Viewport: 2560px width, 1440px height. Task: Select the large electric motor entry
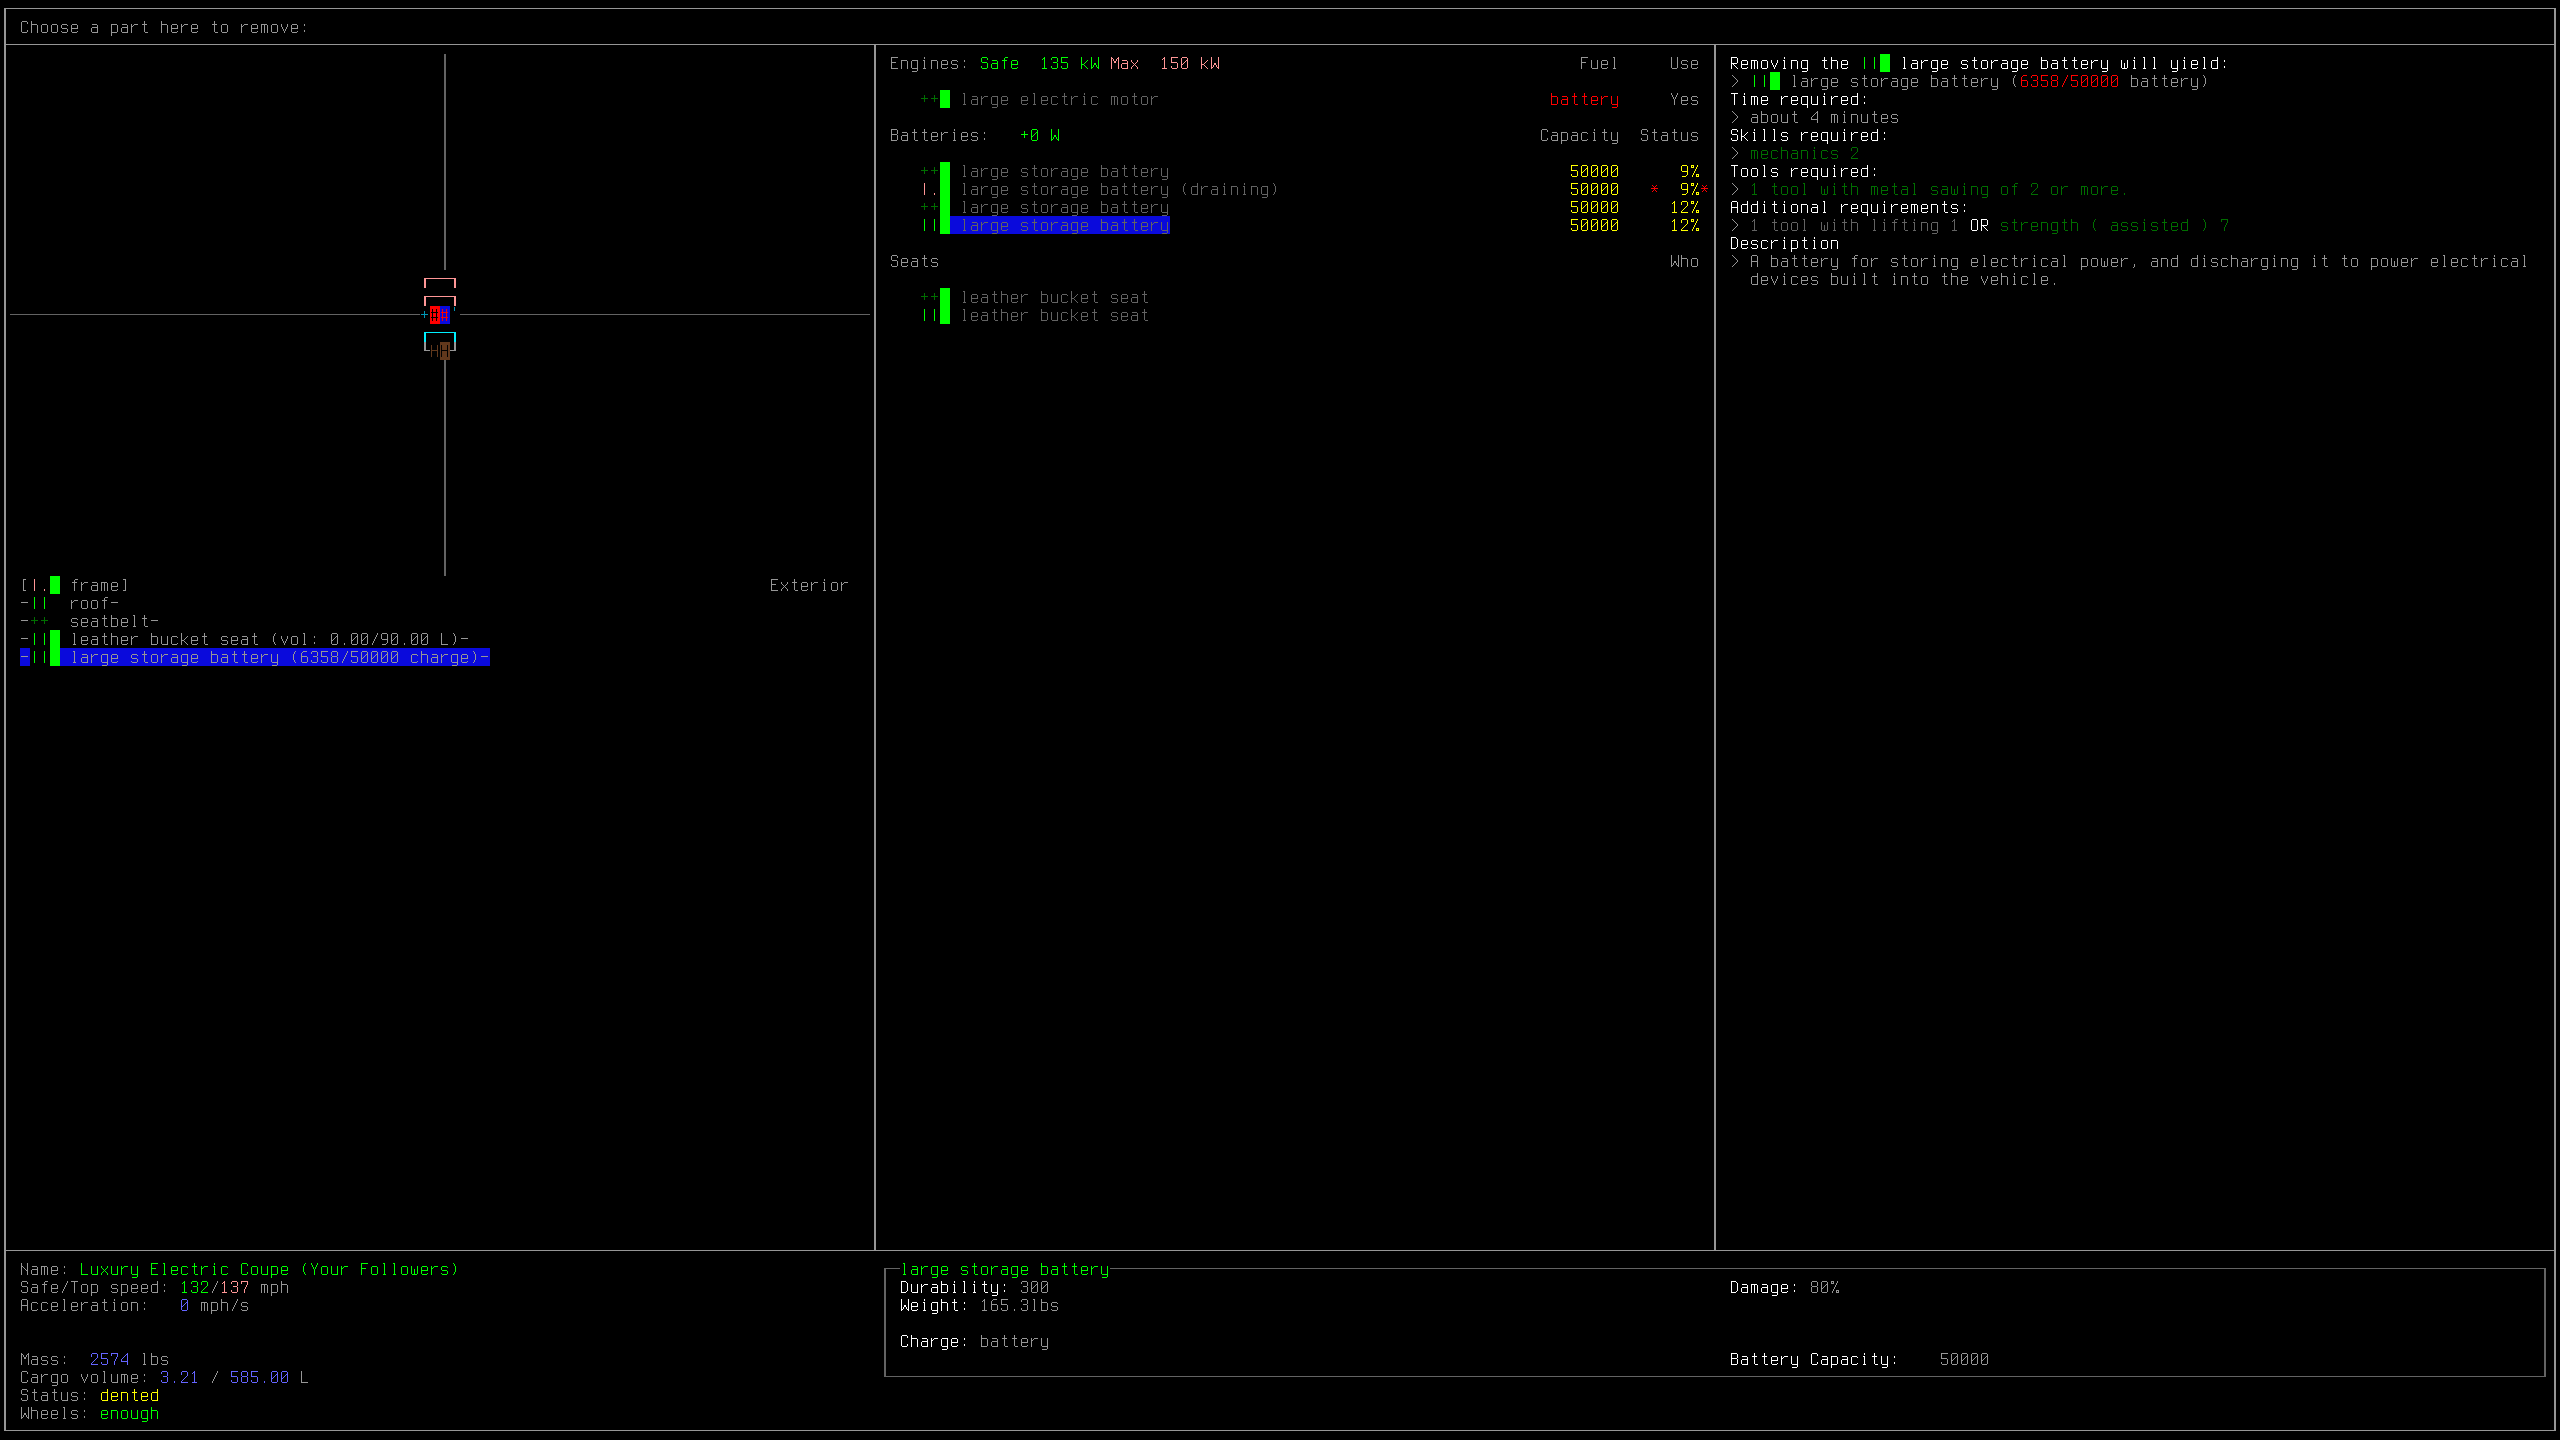coord(1059,99)
